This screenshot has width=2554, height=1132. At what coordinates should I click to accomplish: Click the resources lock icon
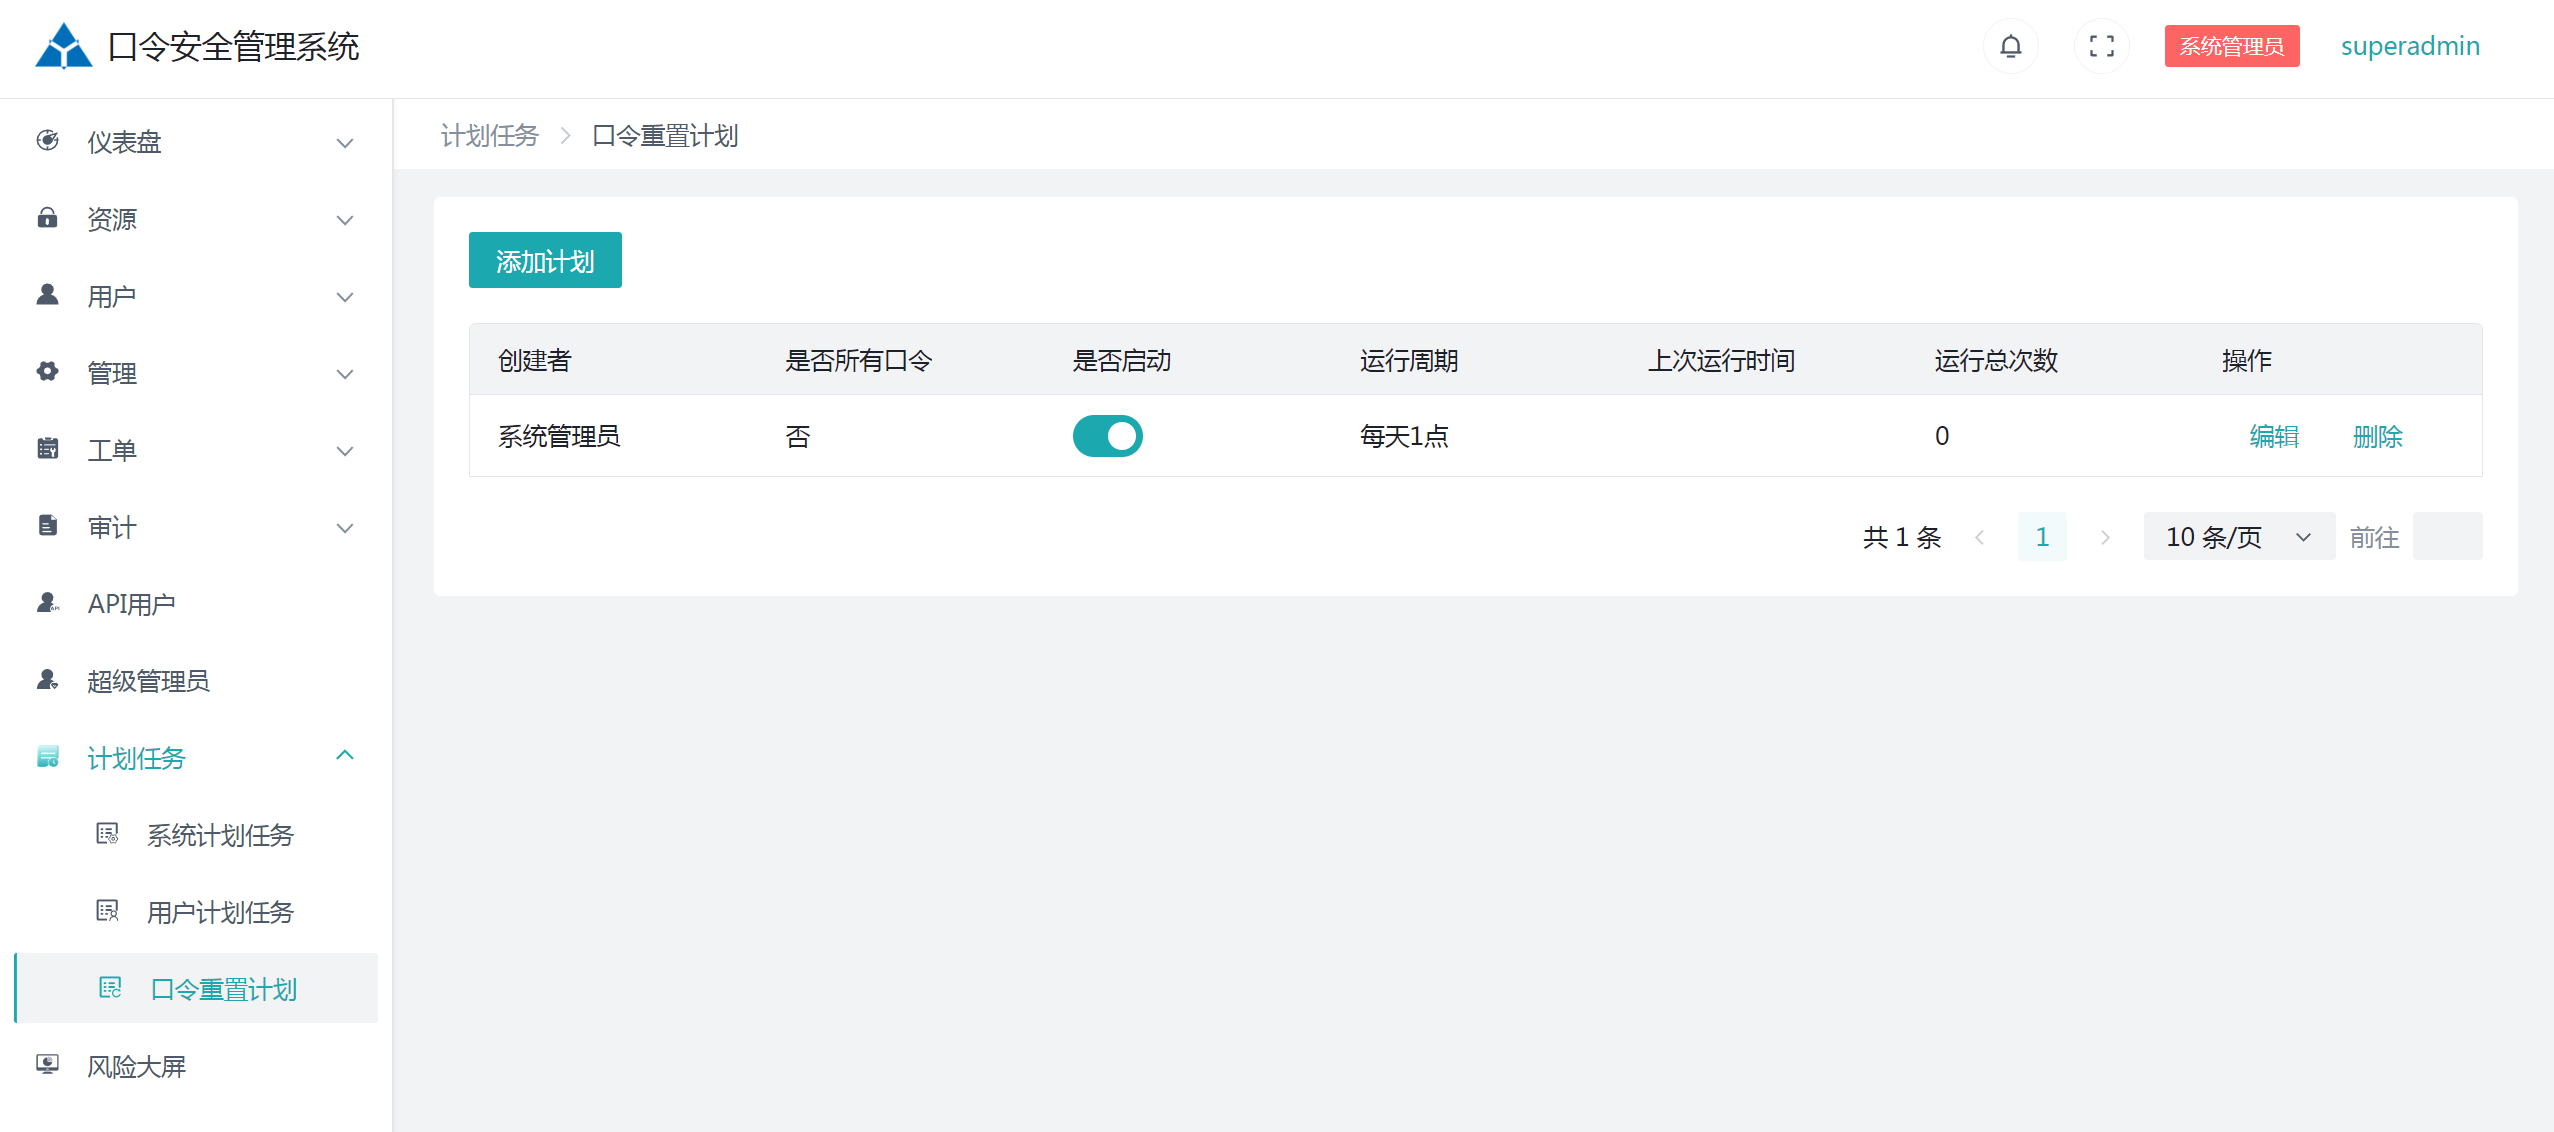(x=47, y=218)
